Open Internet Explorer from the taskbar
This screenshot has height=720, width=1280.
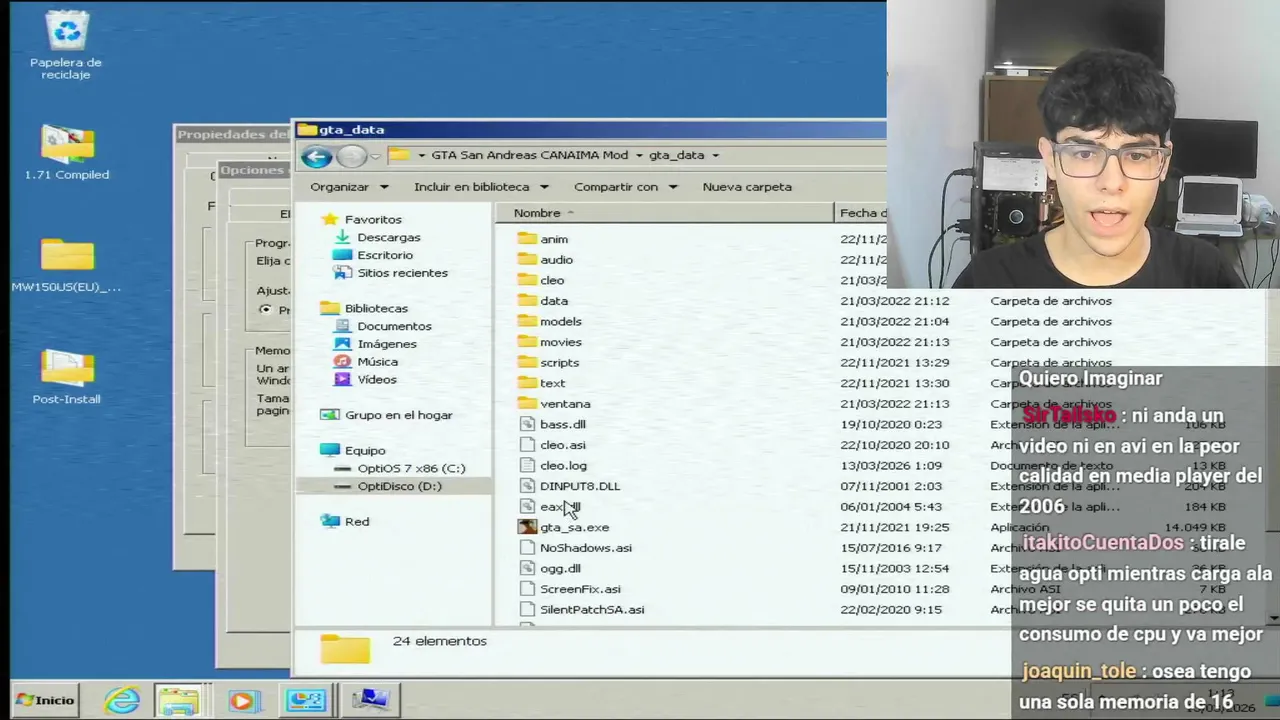pos(122,700)
